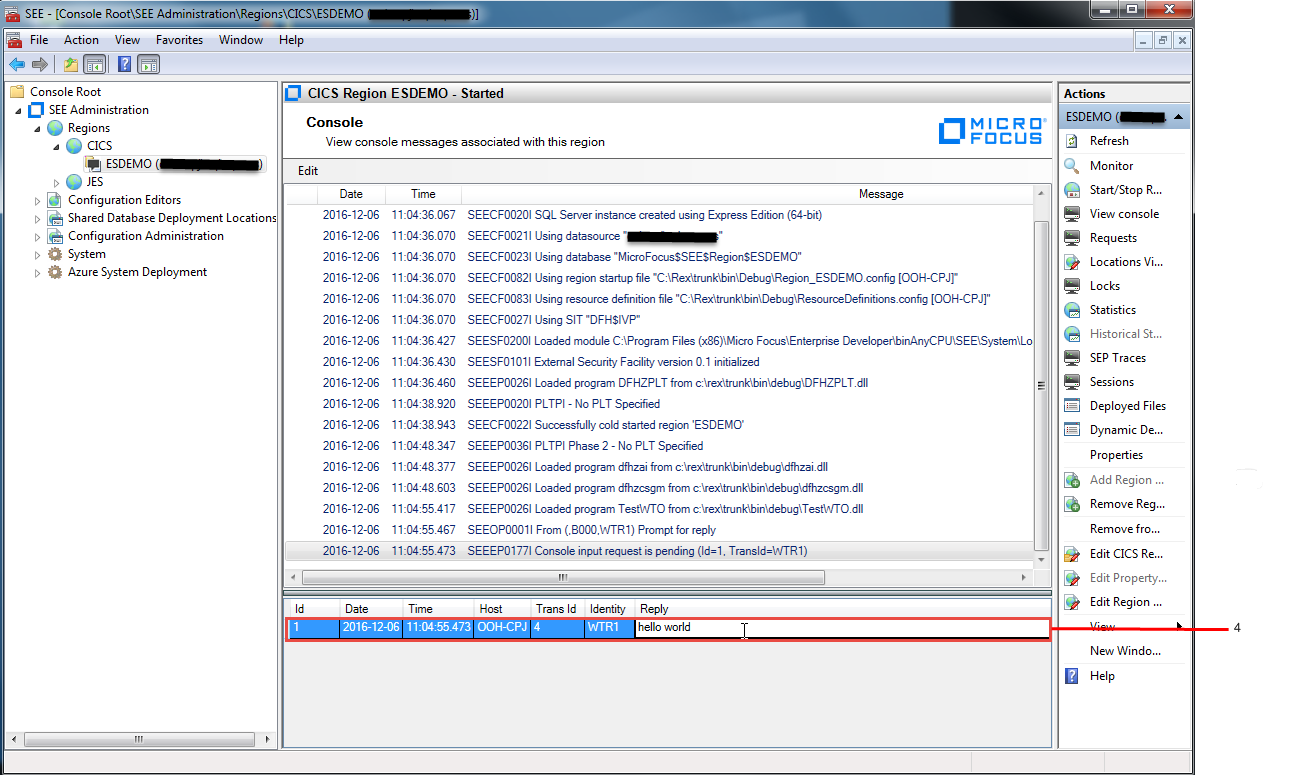Image resolution: width=1289 pixels, height=775 pixels.
Task: Show Statistics from the Actions pane
Action: [1113, 310]
